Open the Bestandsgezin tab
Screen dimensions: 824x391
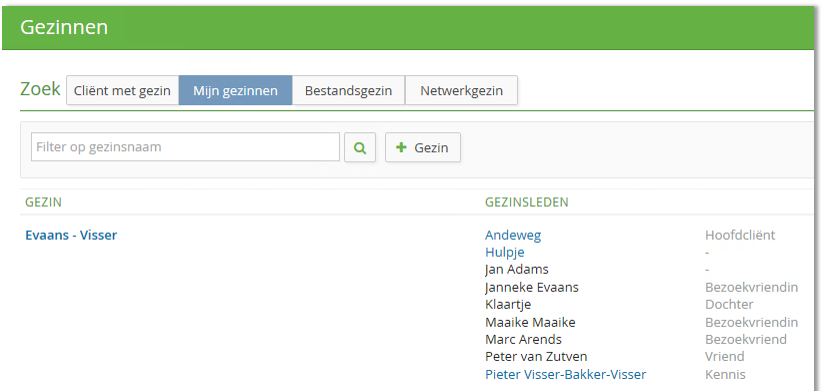[x=348, y=90]
